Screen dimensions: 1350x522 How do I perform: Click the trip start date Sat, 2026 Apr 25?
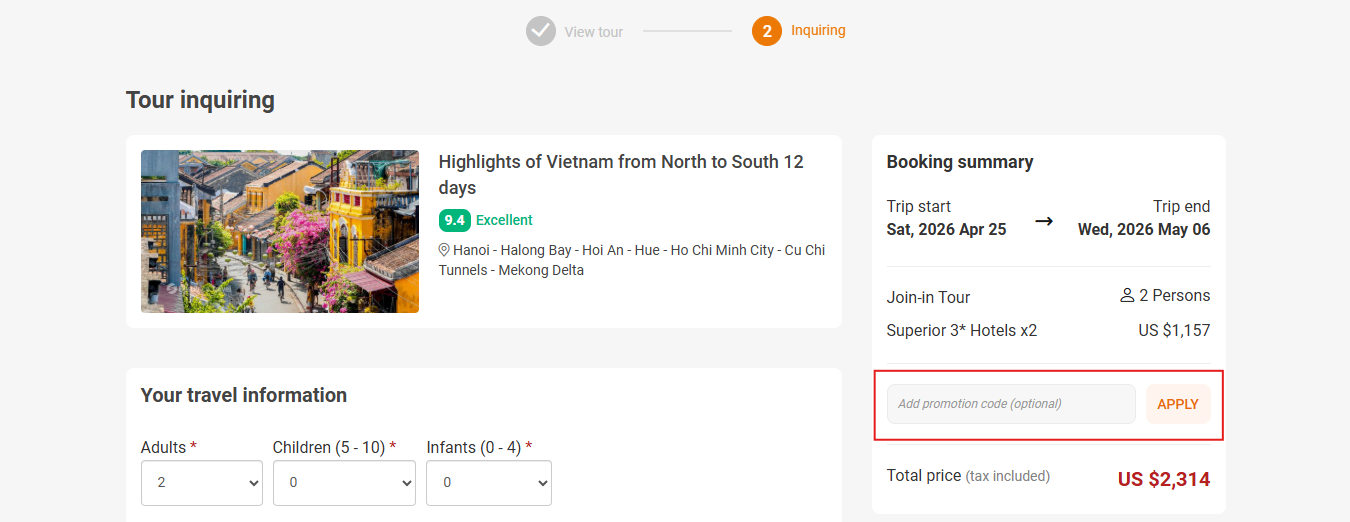tap(946, 229)
